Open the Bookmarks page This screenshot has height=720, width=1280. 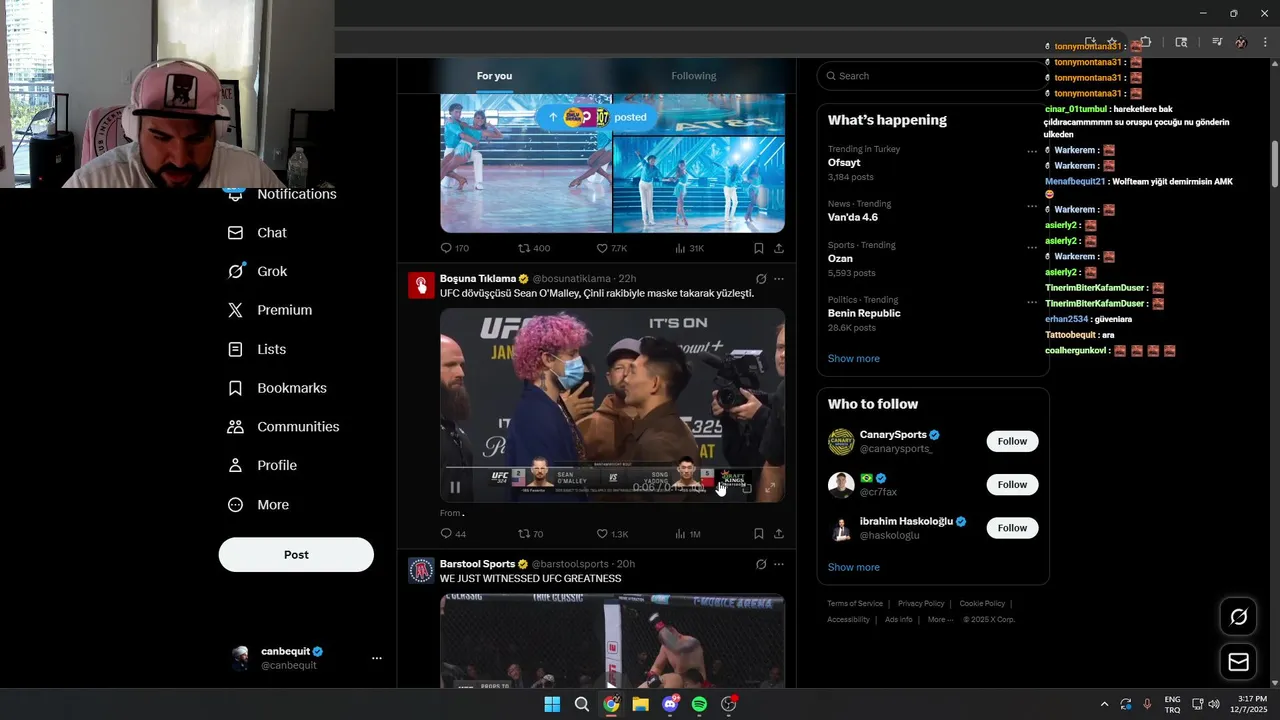click(x=278, y=388)
